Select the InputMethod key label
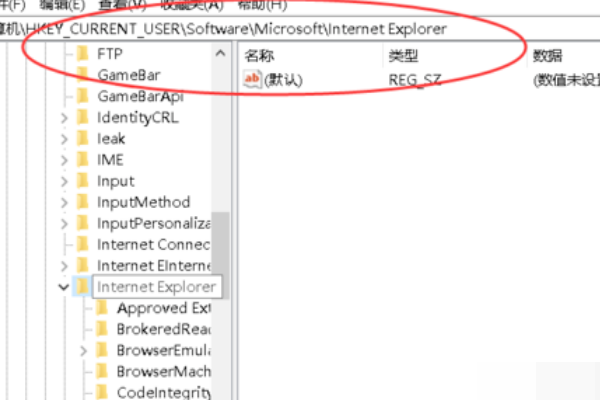The image size is (600, 400). (143, 202)
